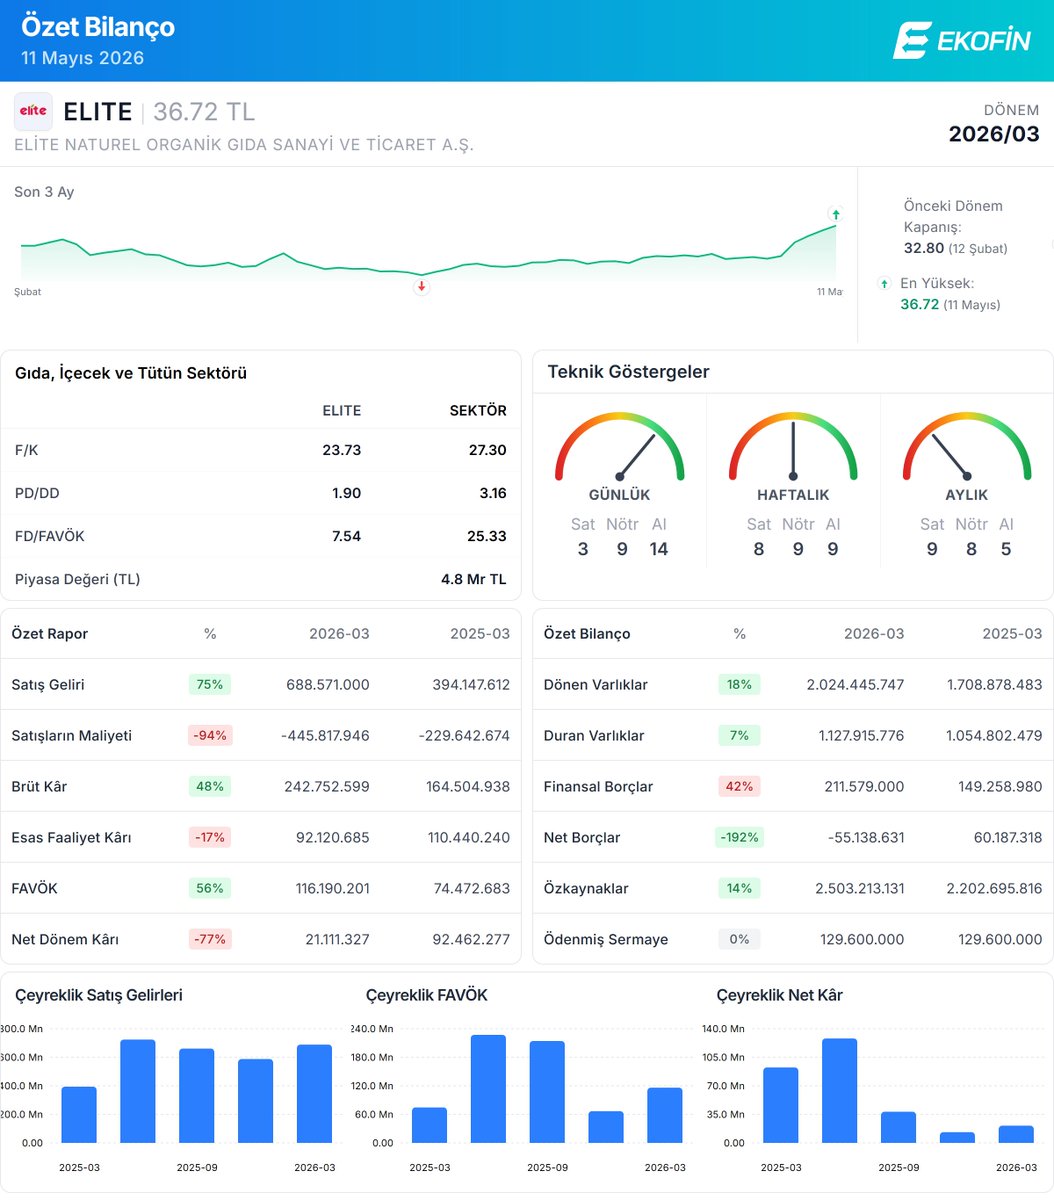Image resolution: width=1054 pixels, height=1200 pixels.
Task: Click the GÜNLÜK technical gauge
Action: coord(620,446)
